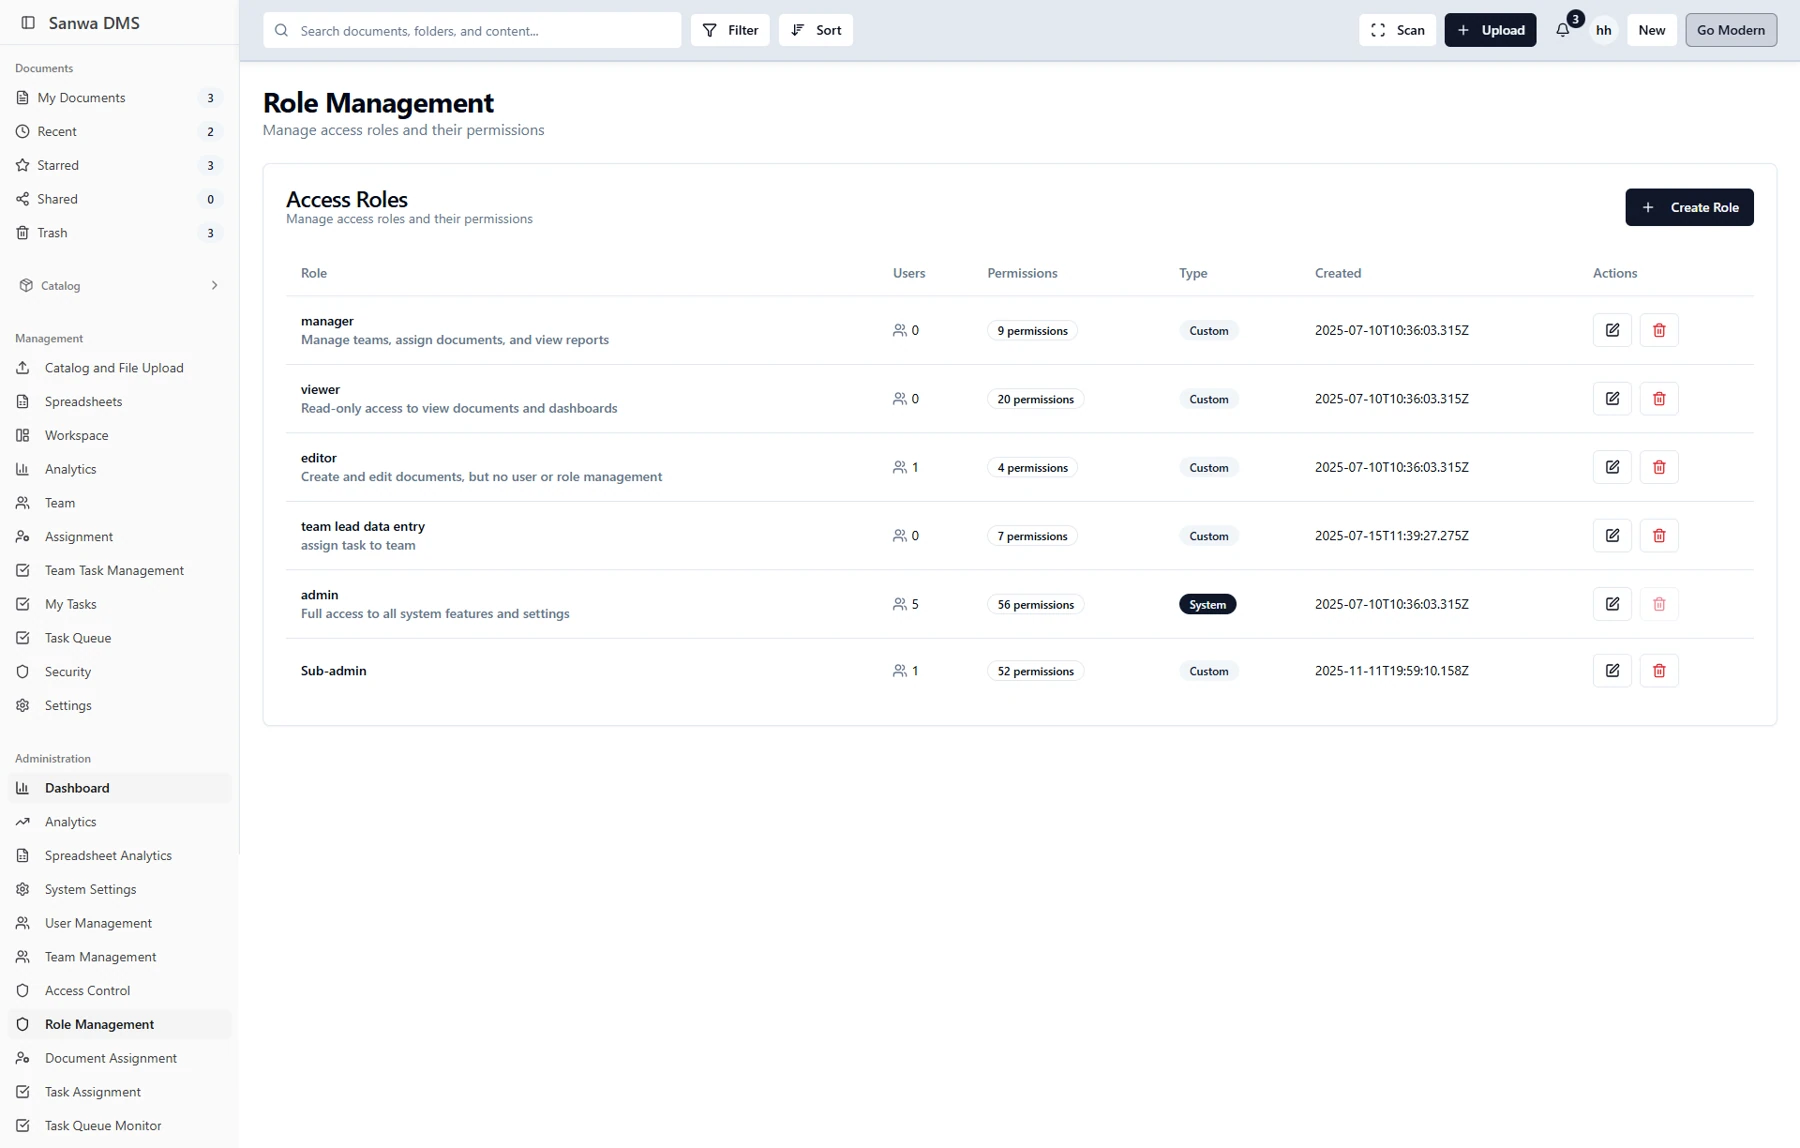Open Team Management in Administration

119,957
